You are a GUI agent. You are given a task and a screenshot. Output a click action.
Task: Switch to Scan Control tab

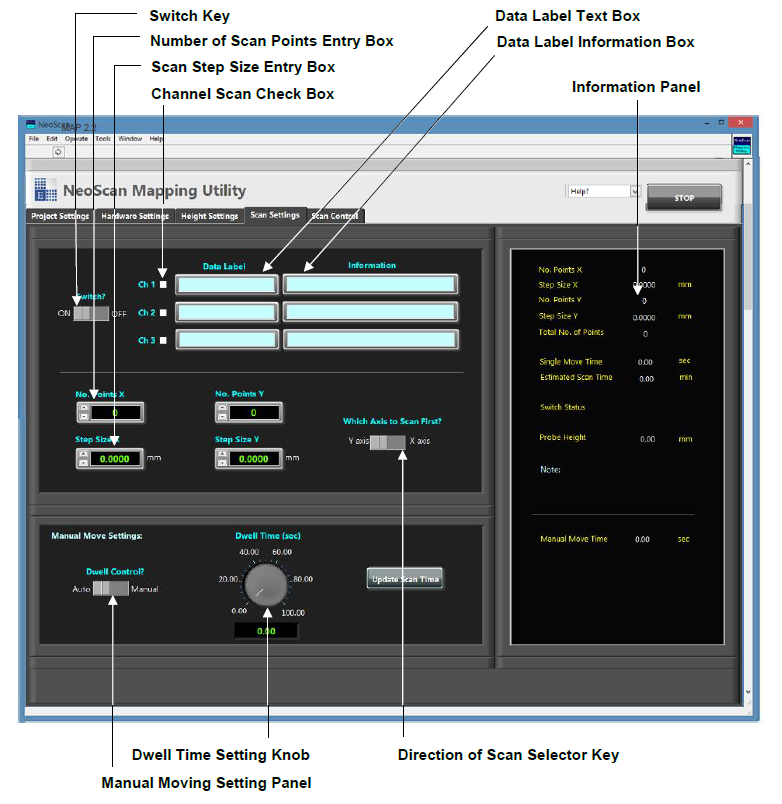(x=335, y=216)
